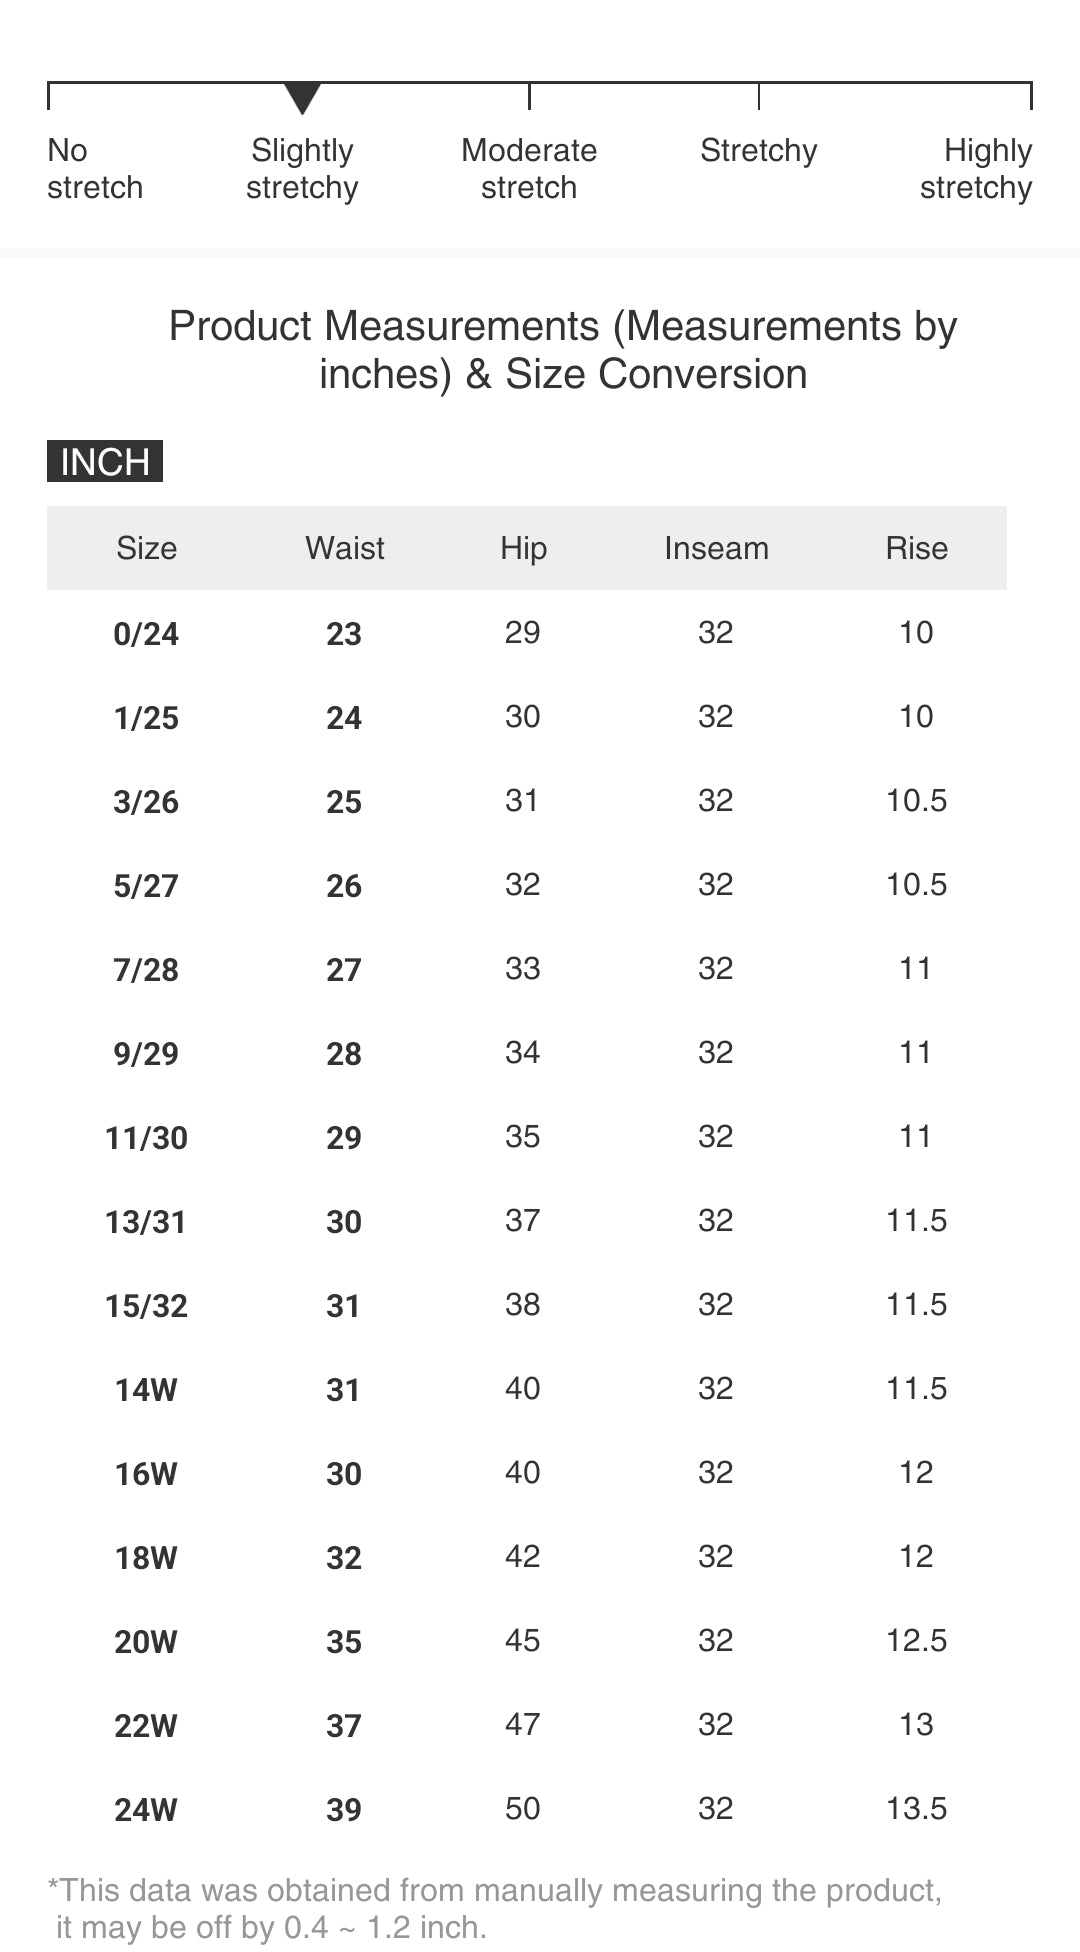1080x1952 pixels.
Task: Select the INCH unit tab
Action: pos(105,462)
